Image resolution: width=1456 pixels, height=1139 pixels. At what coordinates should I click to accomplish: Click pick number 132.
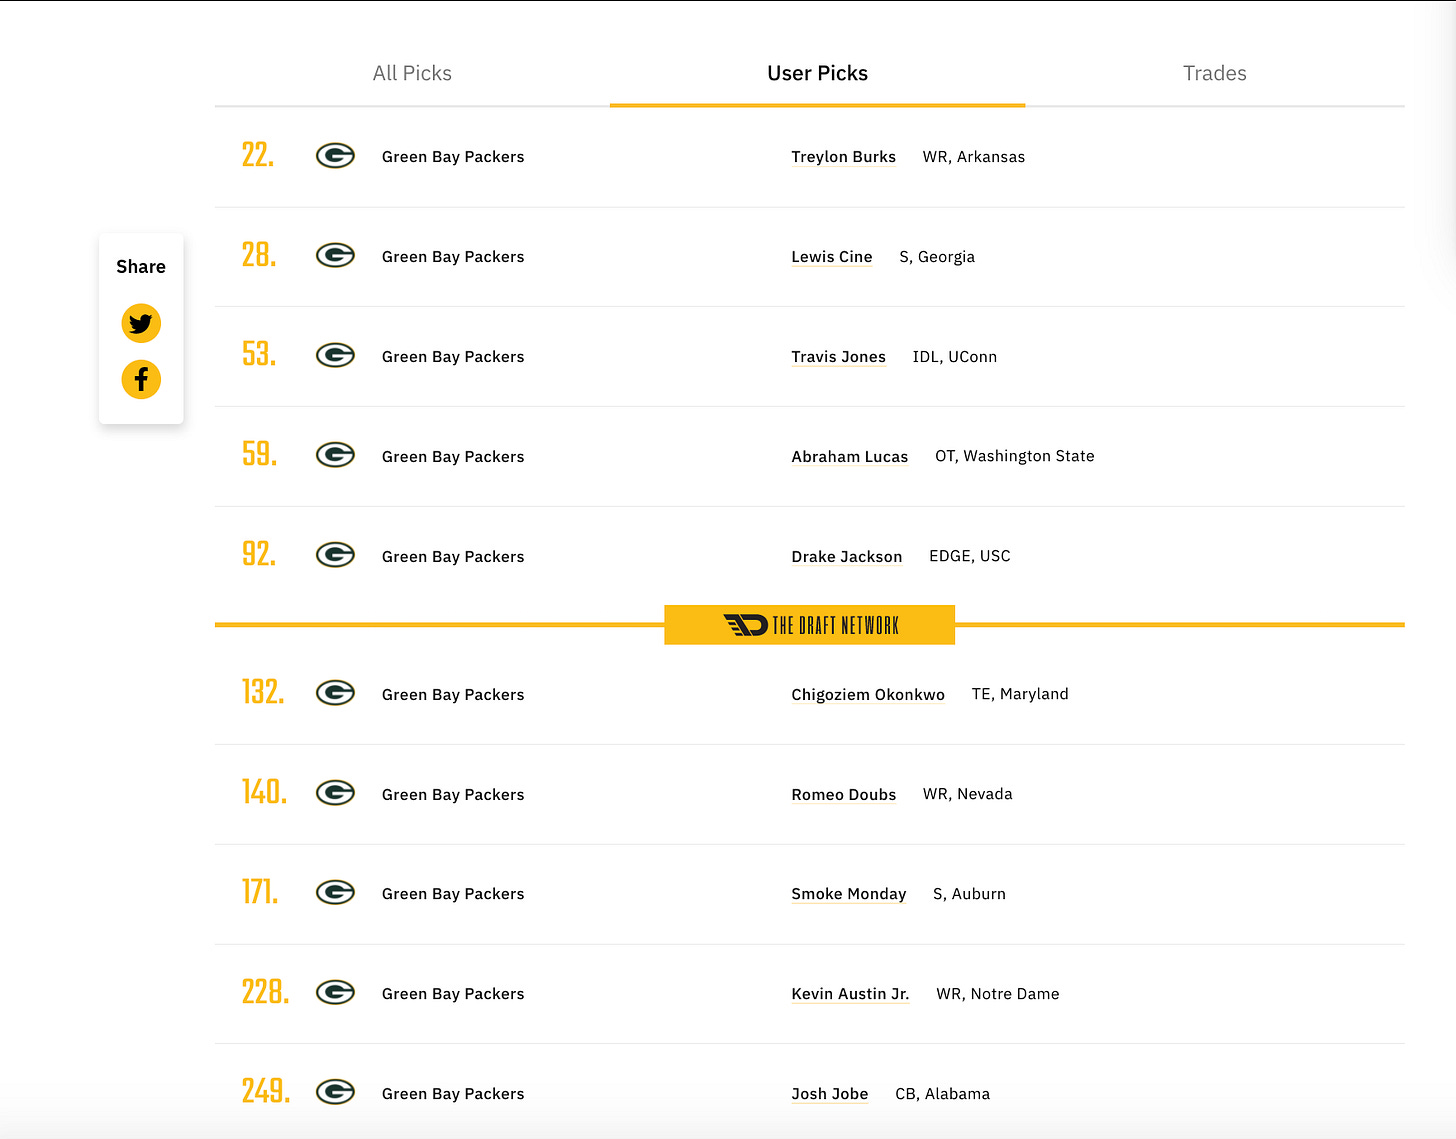tap(263, 692)
